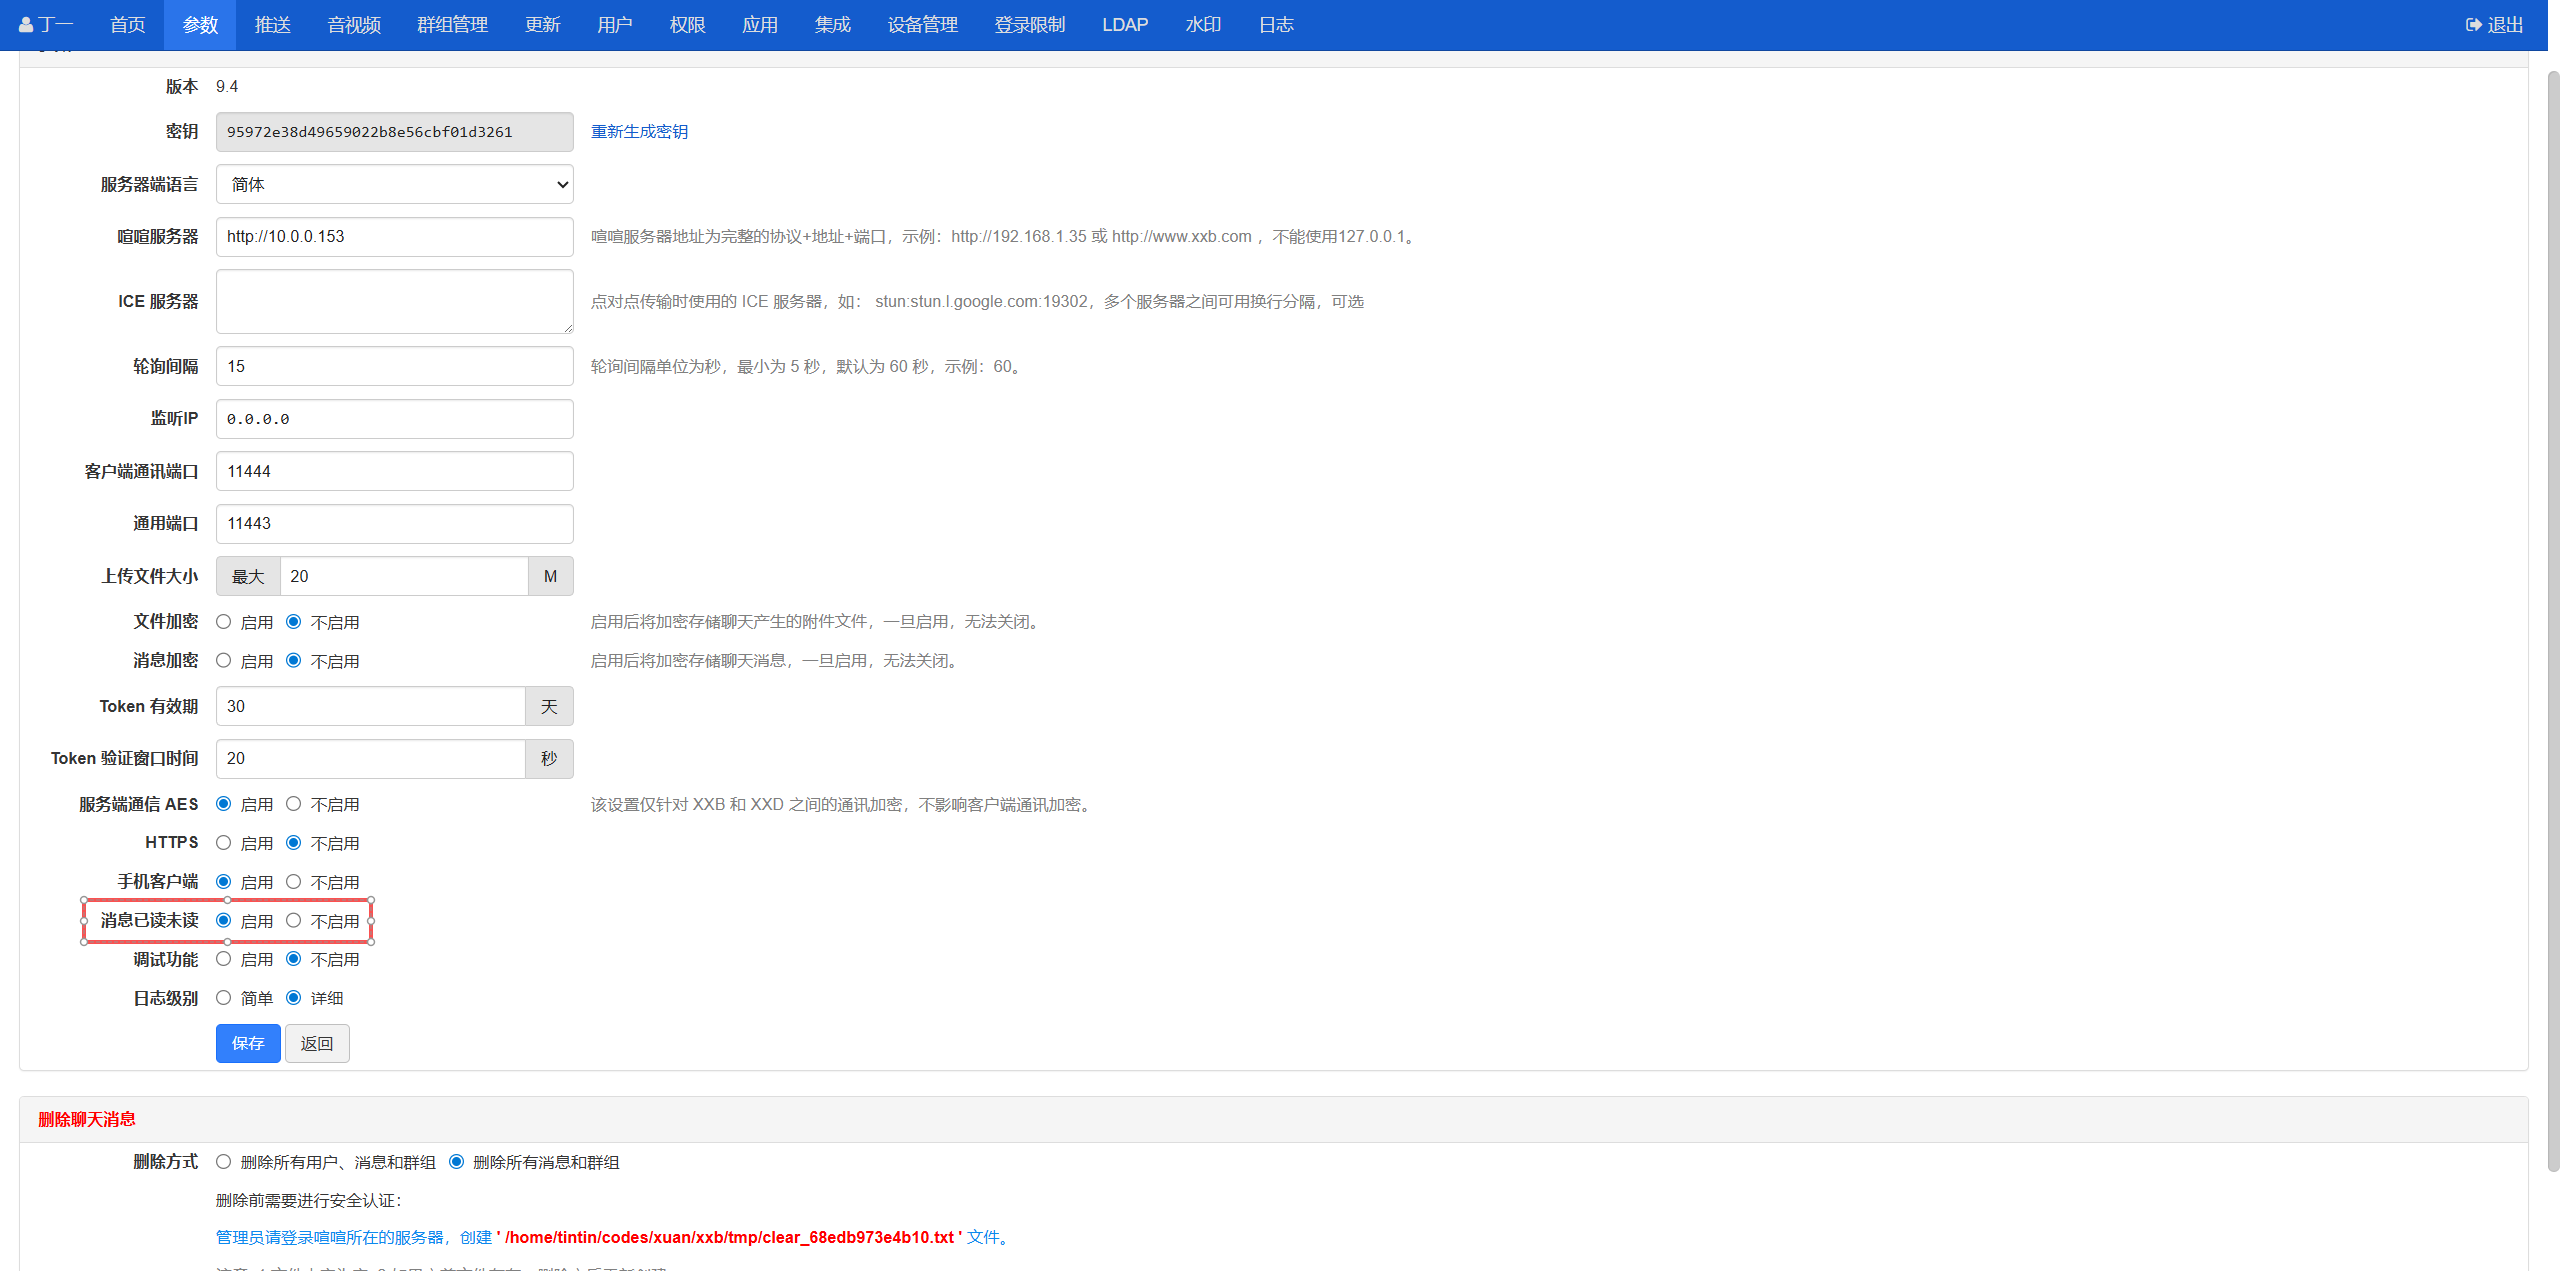The height and width of the screenshot is (1271, 2560).
Task: Enable the file encryption radio option
Action: click(x=224, y=622)
